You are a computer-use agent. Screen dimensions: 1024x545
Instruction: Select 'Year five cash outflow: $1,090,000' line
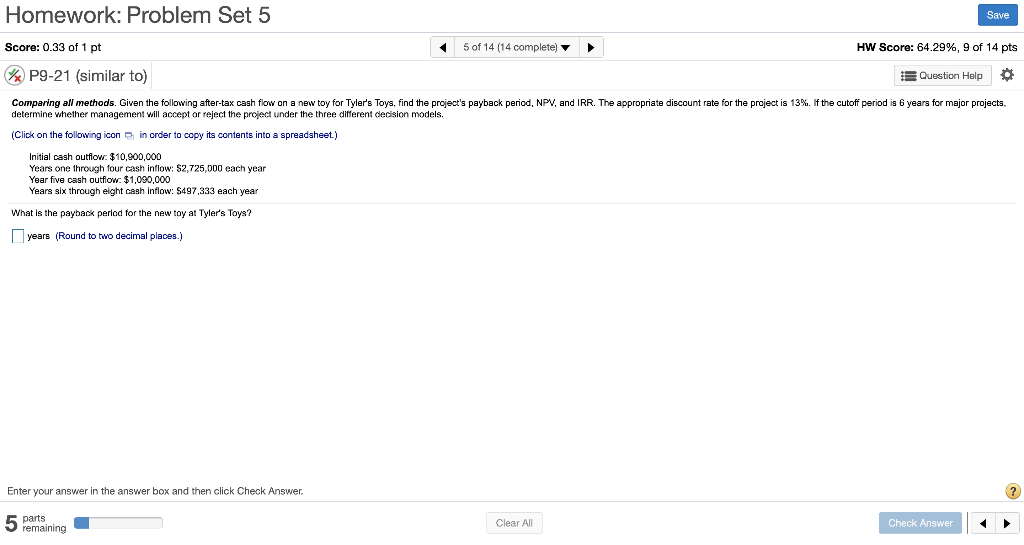click(x=100, y=179)
